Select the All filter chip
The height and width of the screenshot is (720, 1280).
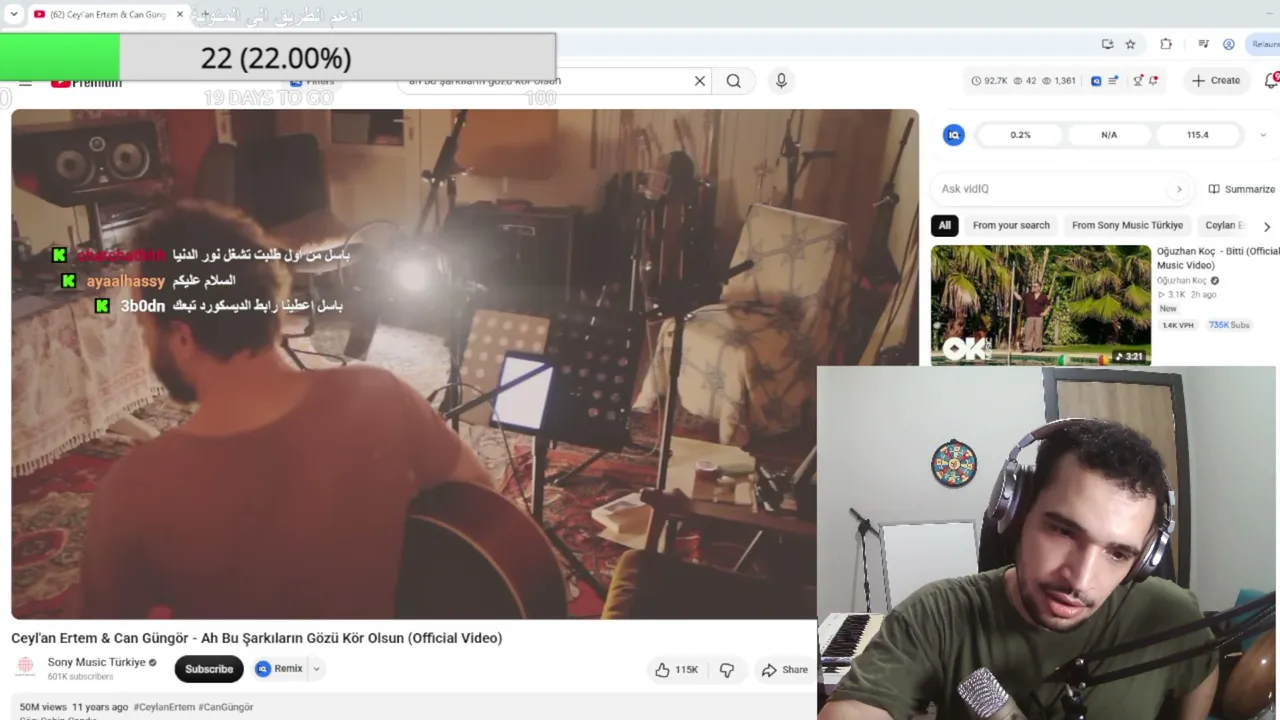point(945,225)
